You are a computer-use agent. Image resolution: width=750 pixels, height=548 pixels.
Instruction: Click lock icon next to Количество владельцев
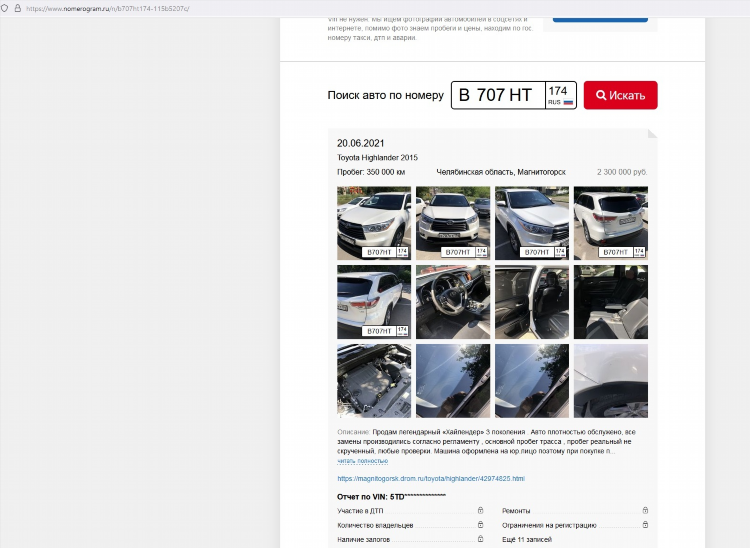[480, 525]
